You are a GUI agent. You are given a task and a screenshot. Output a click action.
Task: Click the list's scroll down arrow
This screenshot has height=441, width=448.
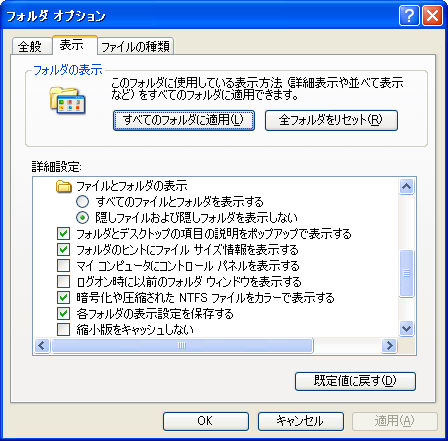406,329
